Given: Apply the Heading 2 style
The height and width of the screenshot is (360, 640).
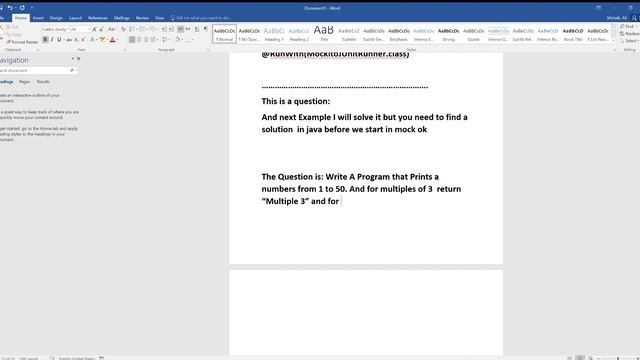Looking at the screenshot, I should coord(299,34).
